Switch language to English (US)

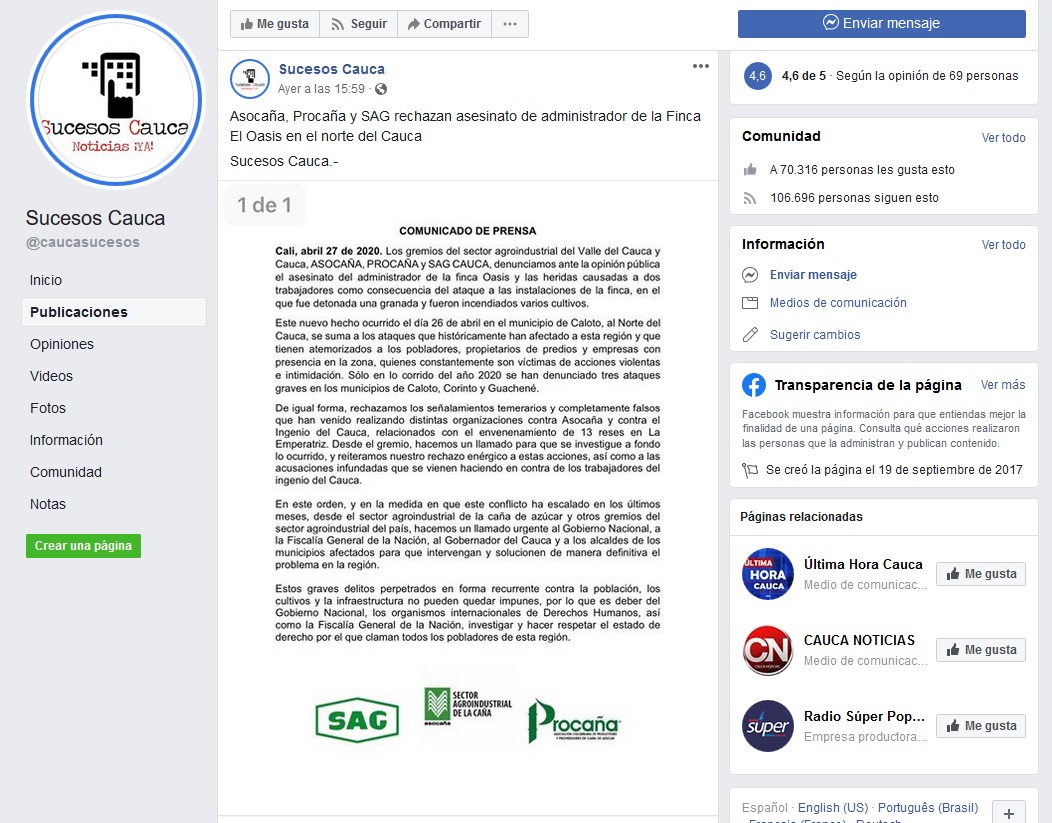coord(833,808)
